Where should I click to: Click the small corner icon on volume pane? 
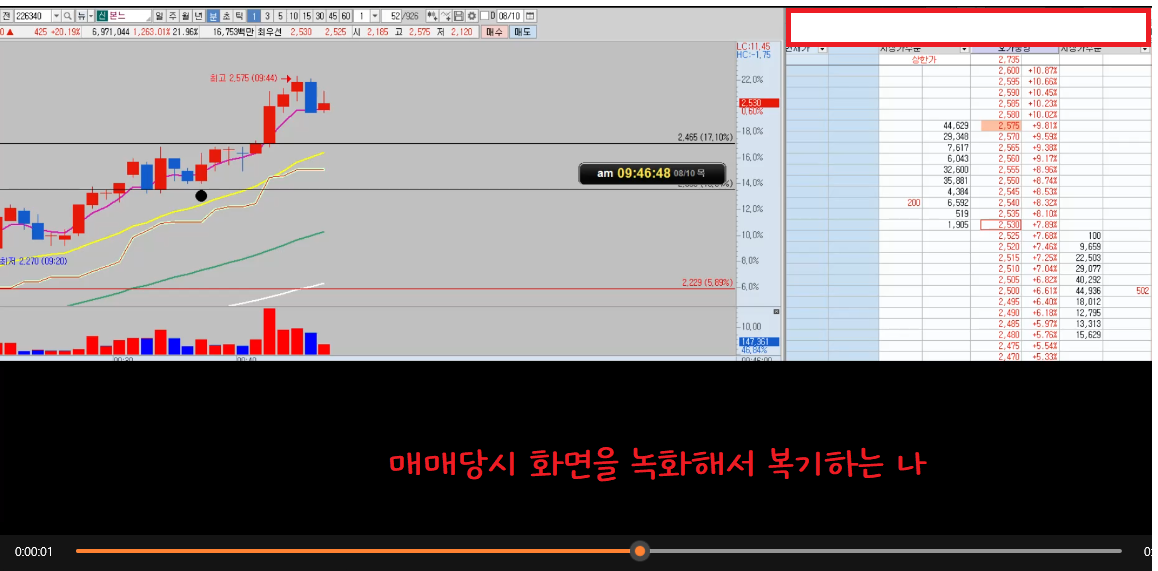(x=775, y=312)
